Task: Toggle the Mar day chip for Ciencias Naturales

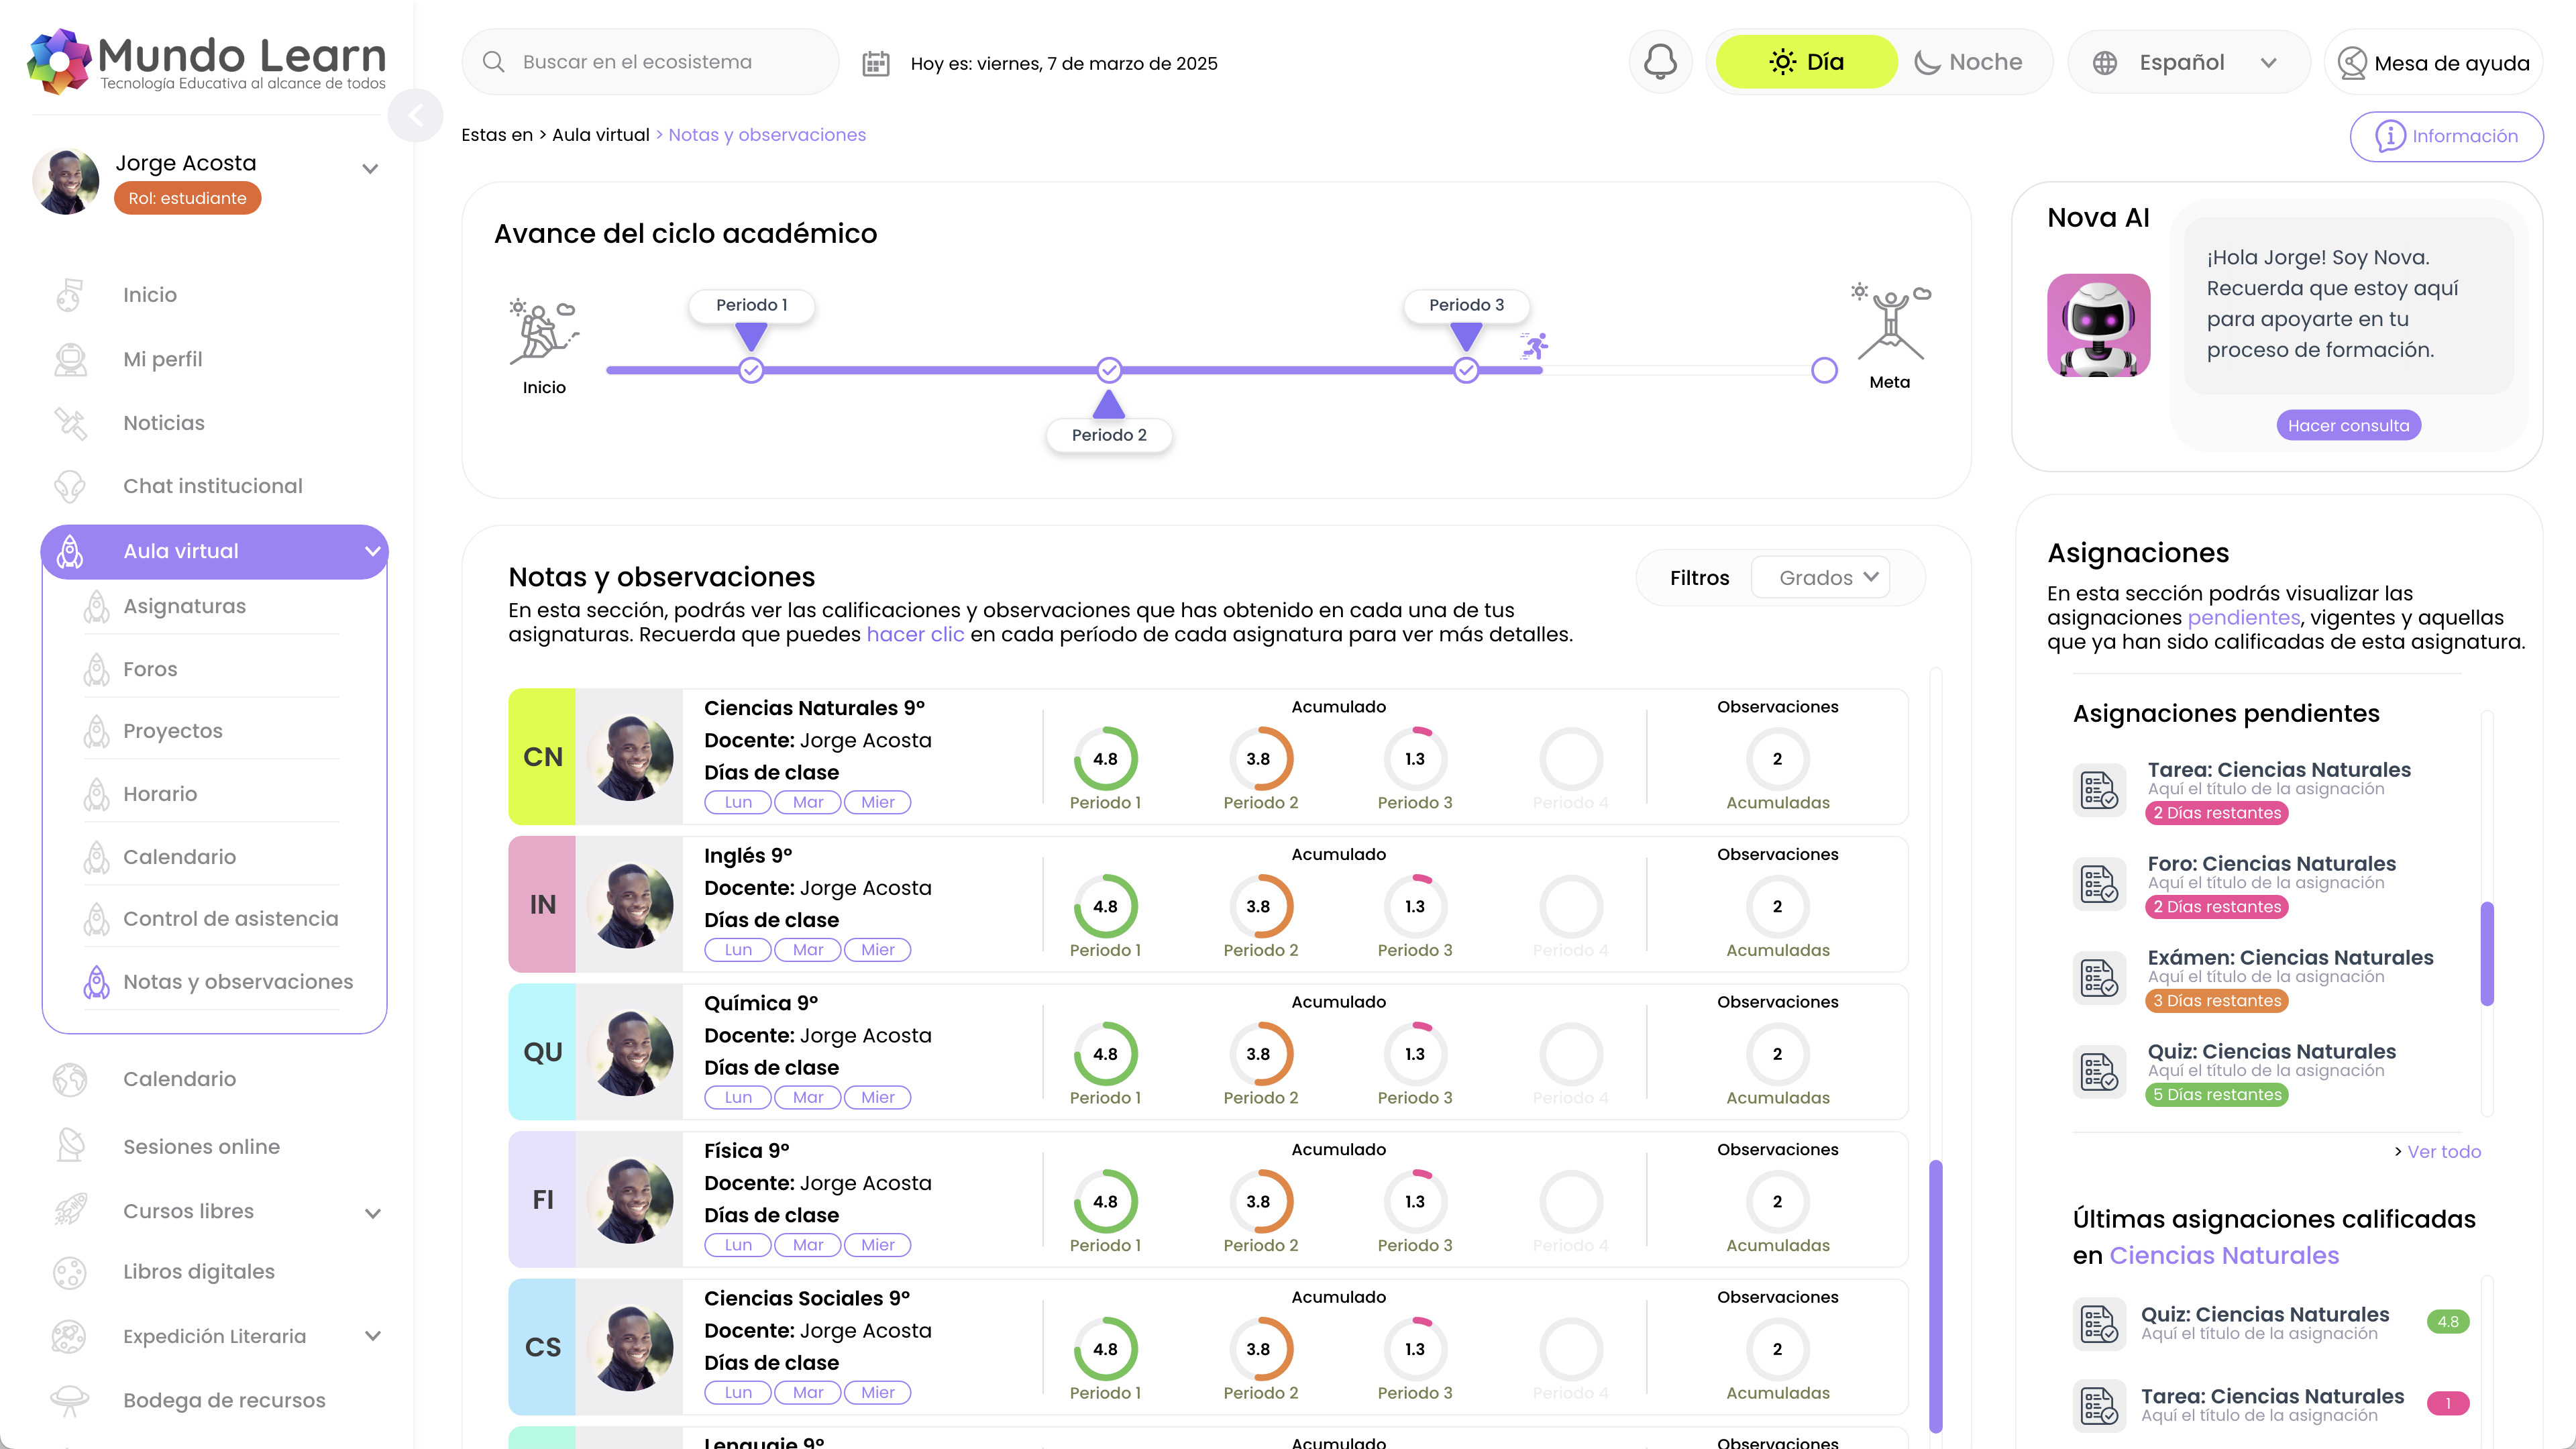Action: point(808,802)
